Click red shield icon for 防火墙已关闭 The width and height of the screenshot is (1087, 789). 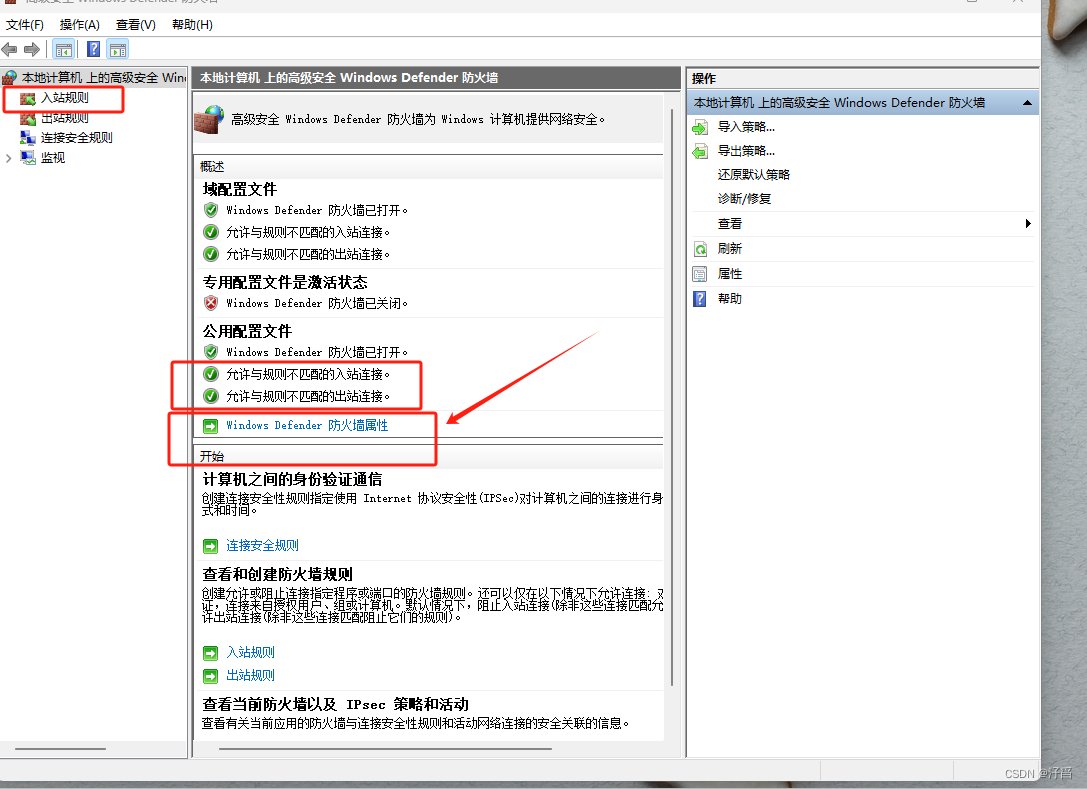point(211,303)
